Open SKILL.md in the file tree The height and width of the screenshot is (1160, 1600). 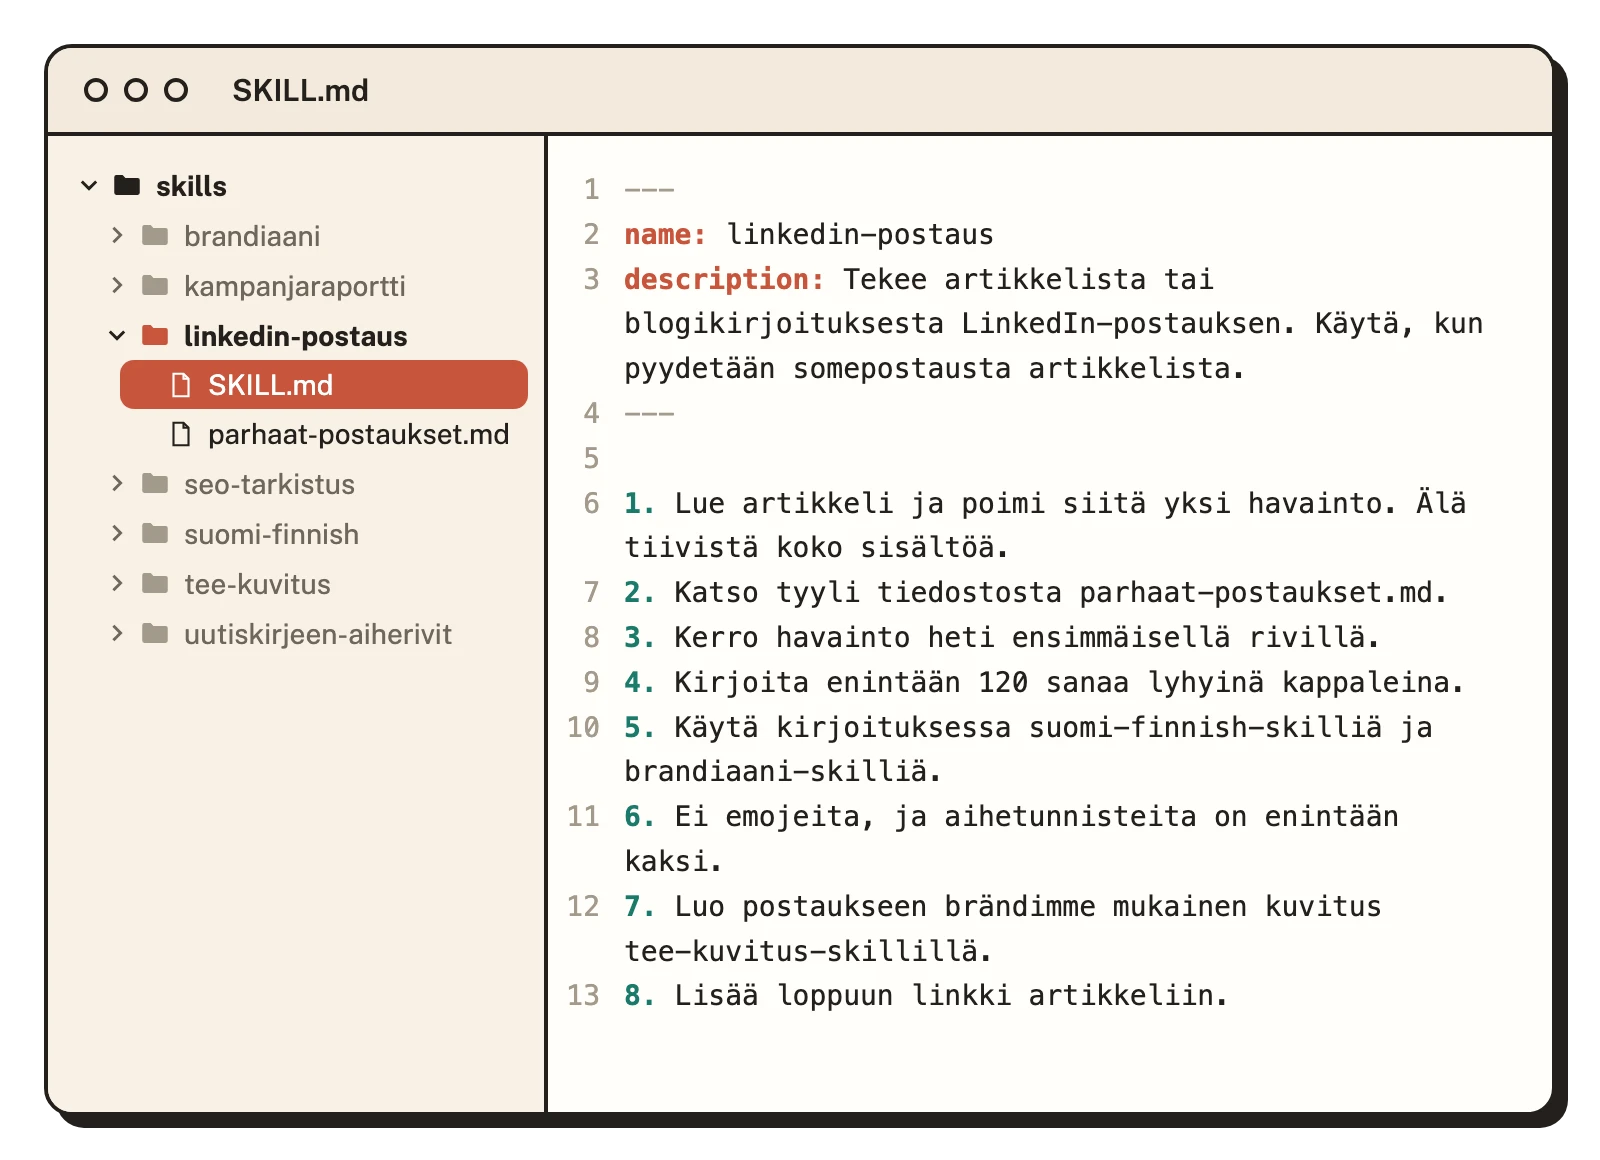point(324,385)
